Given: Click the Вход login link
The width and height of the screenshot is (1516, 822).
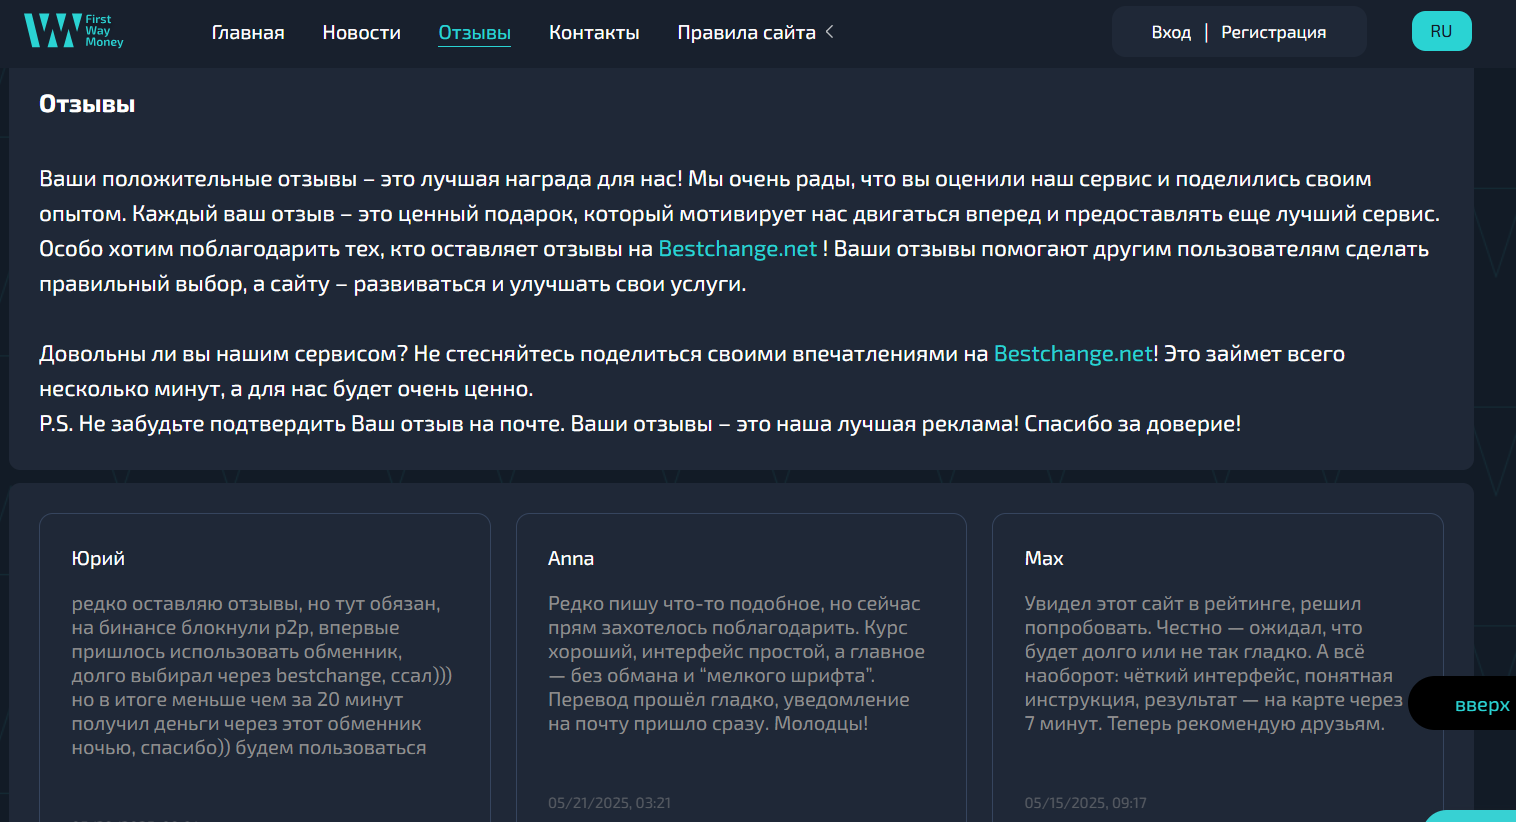Looking at the screenshot, I should [1171, 33].
